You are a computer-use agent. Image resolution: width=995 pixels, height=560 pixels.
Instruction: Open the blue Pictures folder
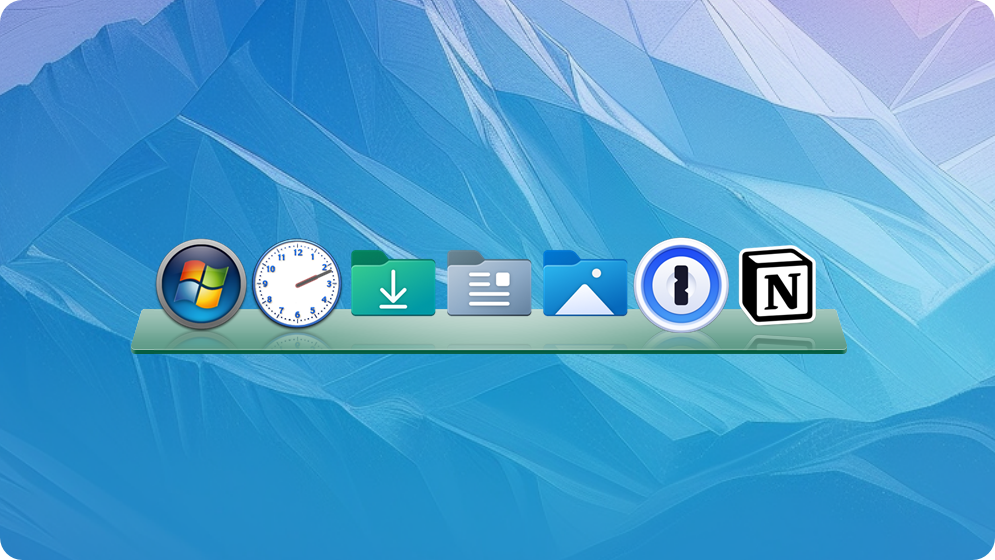[x=584, y=283]
